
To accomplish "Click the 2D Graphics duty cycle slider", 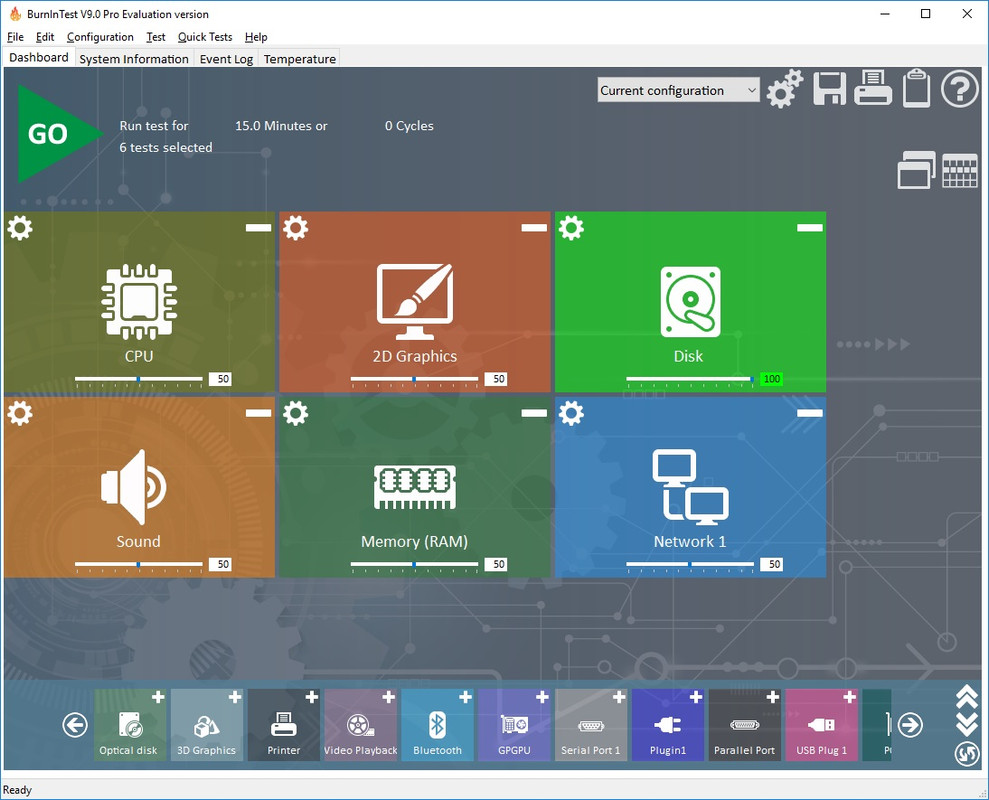I will [414, 380].
